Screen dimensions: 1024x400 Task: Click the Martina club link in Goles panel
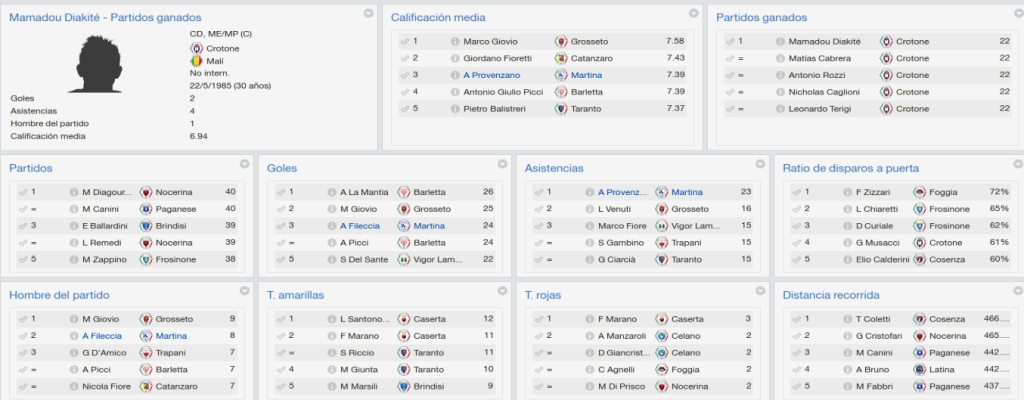point(429,226)
